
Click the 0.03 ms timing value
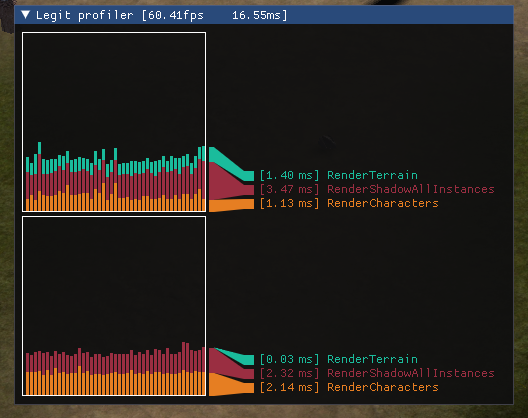(289, 359)
